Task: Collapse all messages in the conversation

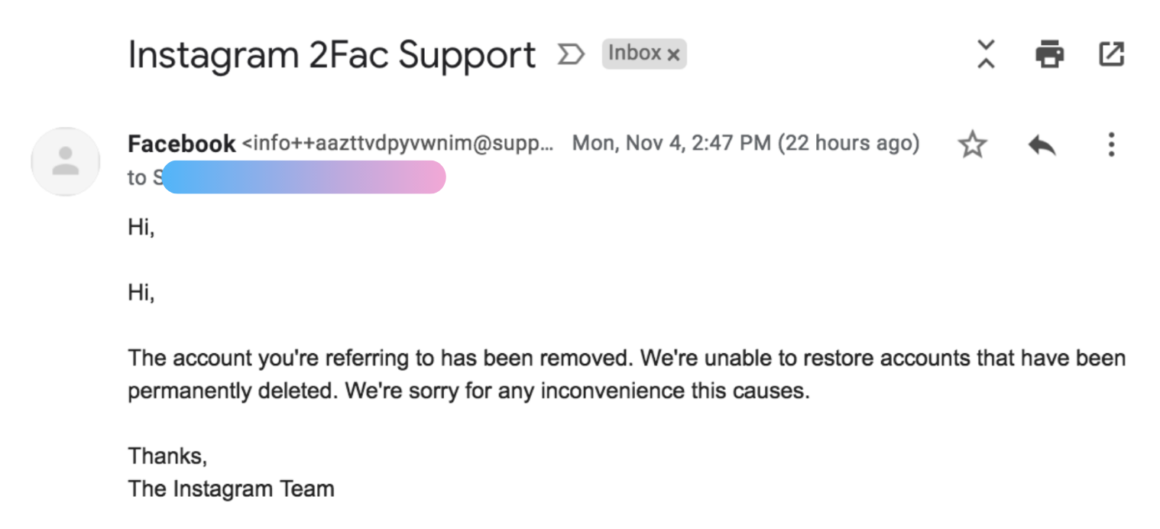Action: (986, 54)
